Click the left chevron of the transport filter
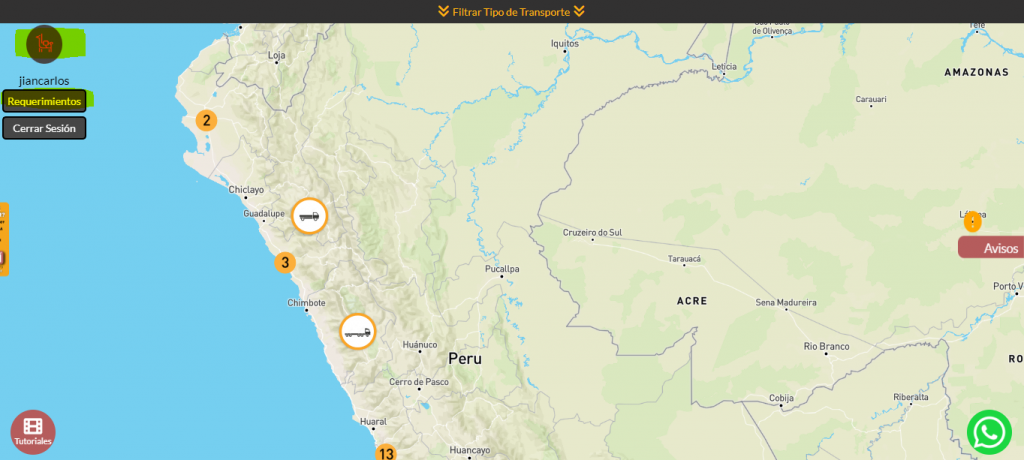The height and width of the screenshot is (460, 1024). (x=443, y=12)
